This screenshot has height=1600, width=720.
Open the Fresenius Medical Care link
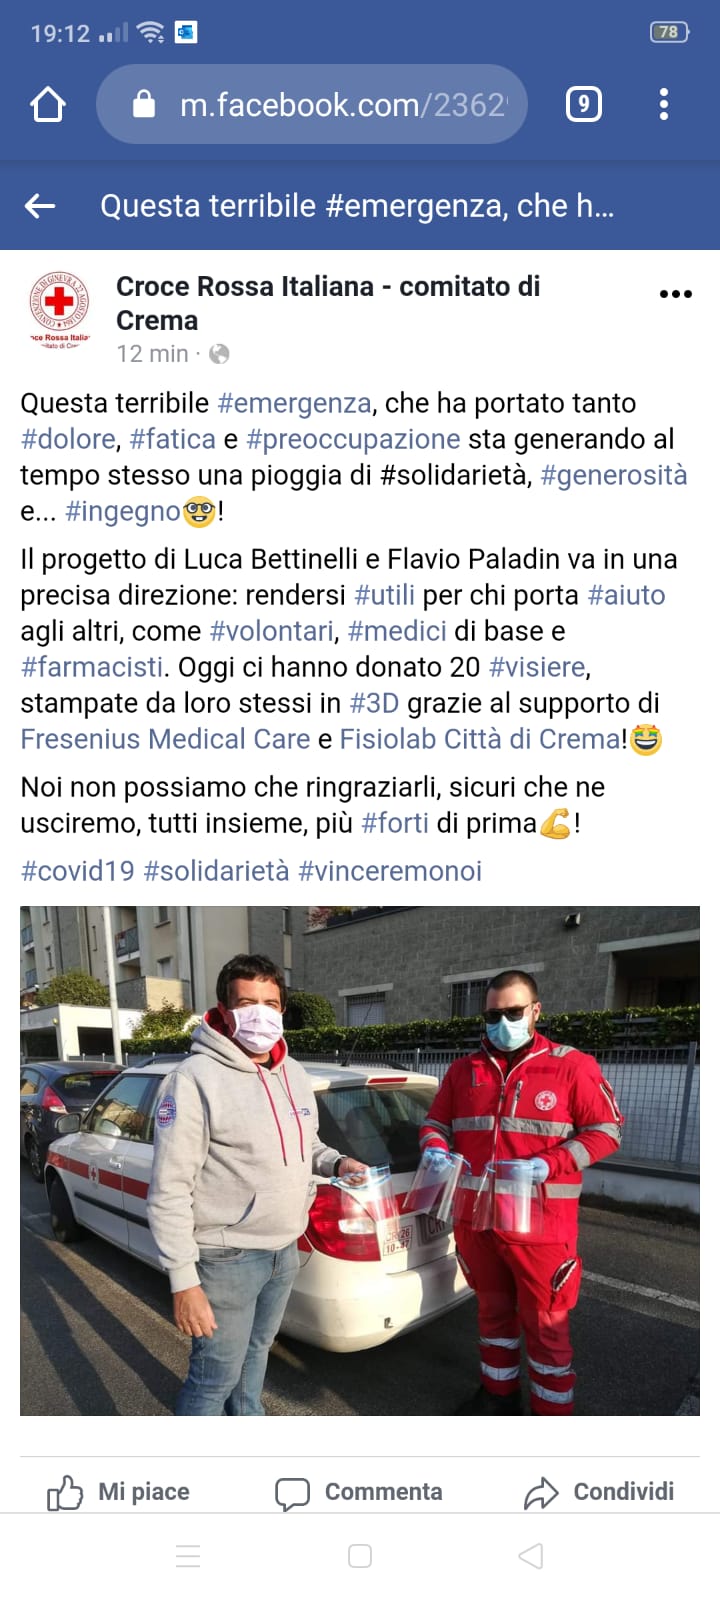pyautogui.click(x=165, y=739)
